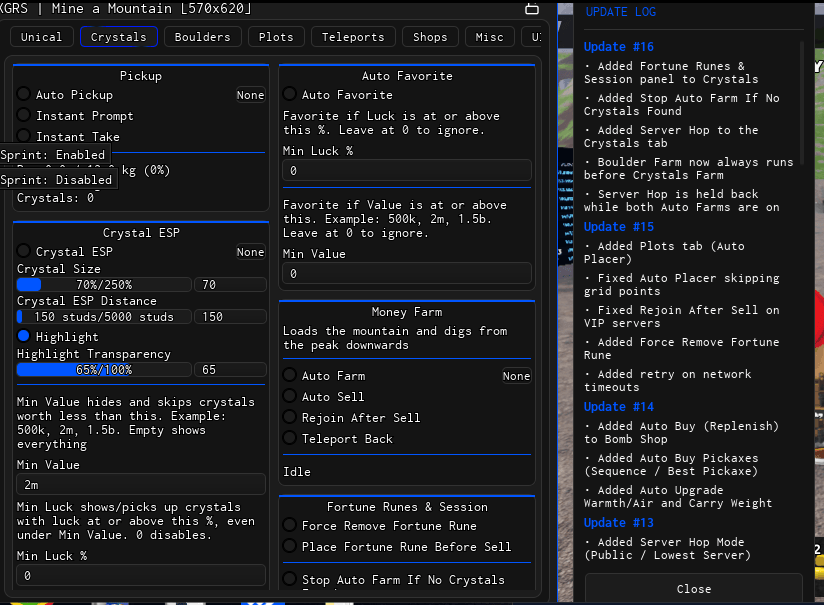The height and width of the screenshot is (605, 824).
Task: Click the Update #14 heading
Action: (619, 406)
